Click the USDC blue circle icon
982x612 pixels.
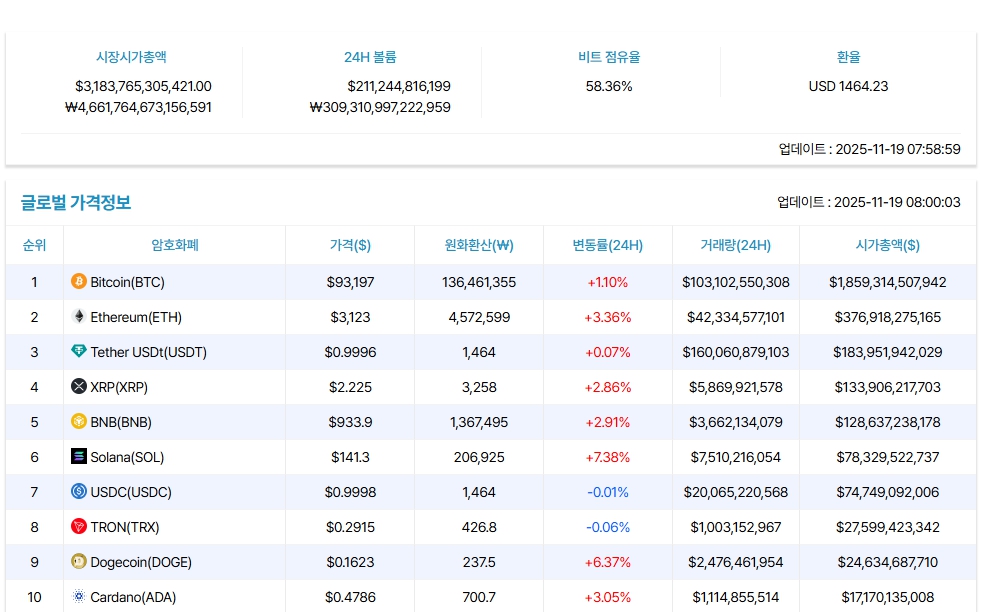pyautogui.click(x=79, y=492)
